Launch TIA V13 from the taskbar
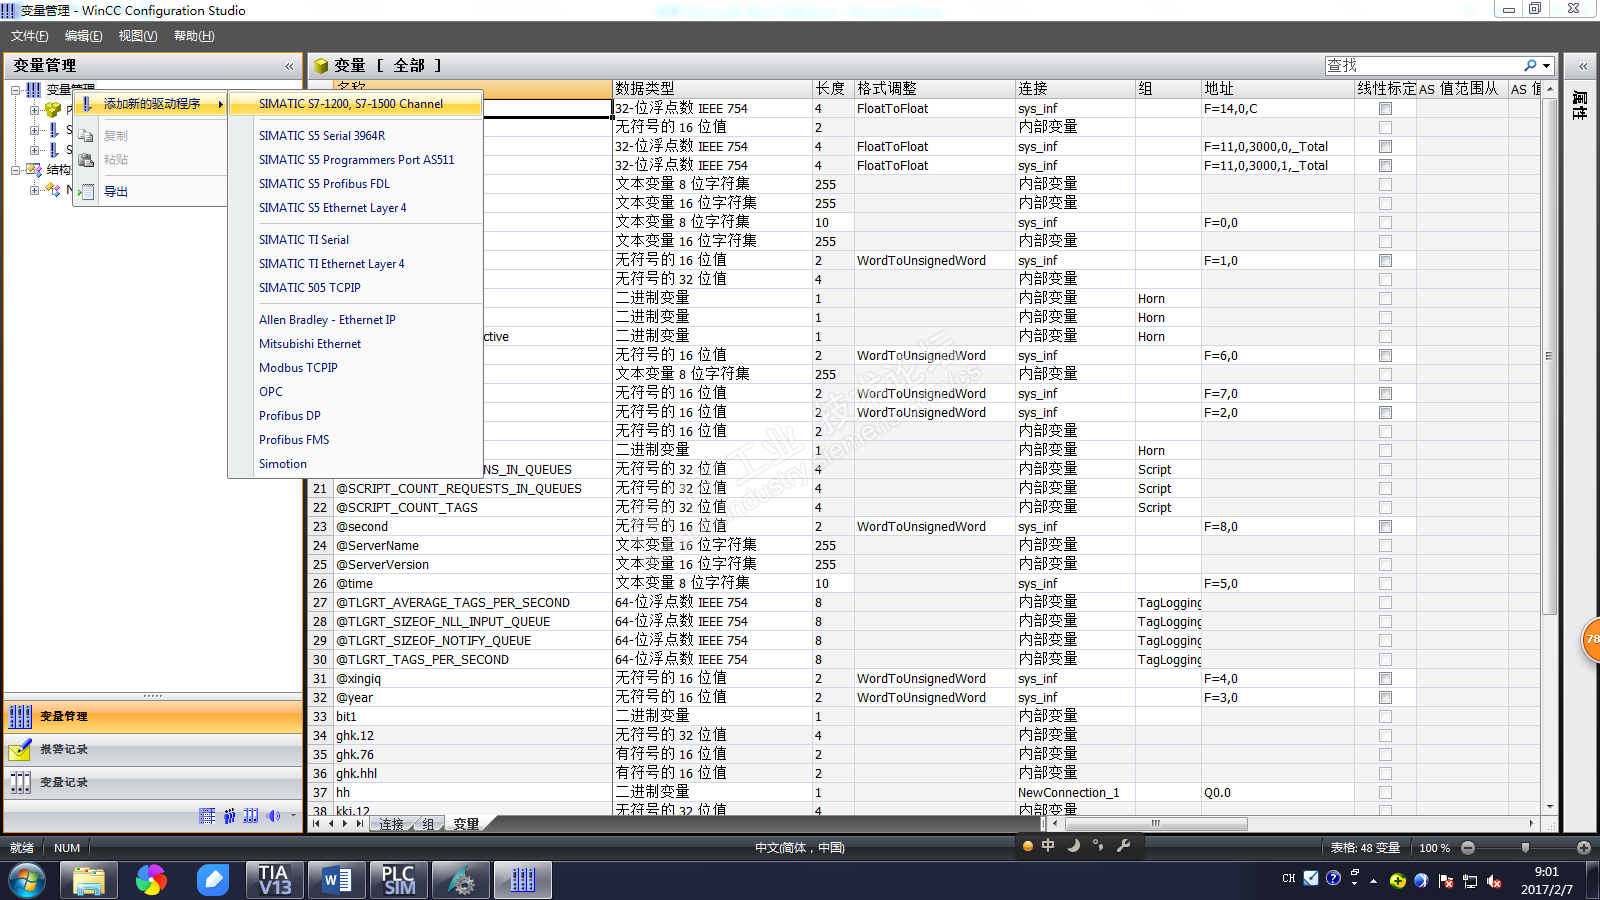The height and width of the screenshot is (900, 1600). pyautogui.click(x=274, y=880)
